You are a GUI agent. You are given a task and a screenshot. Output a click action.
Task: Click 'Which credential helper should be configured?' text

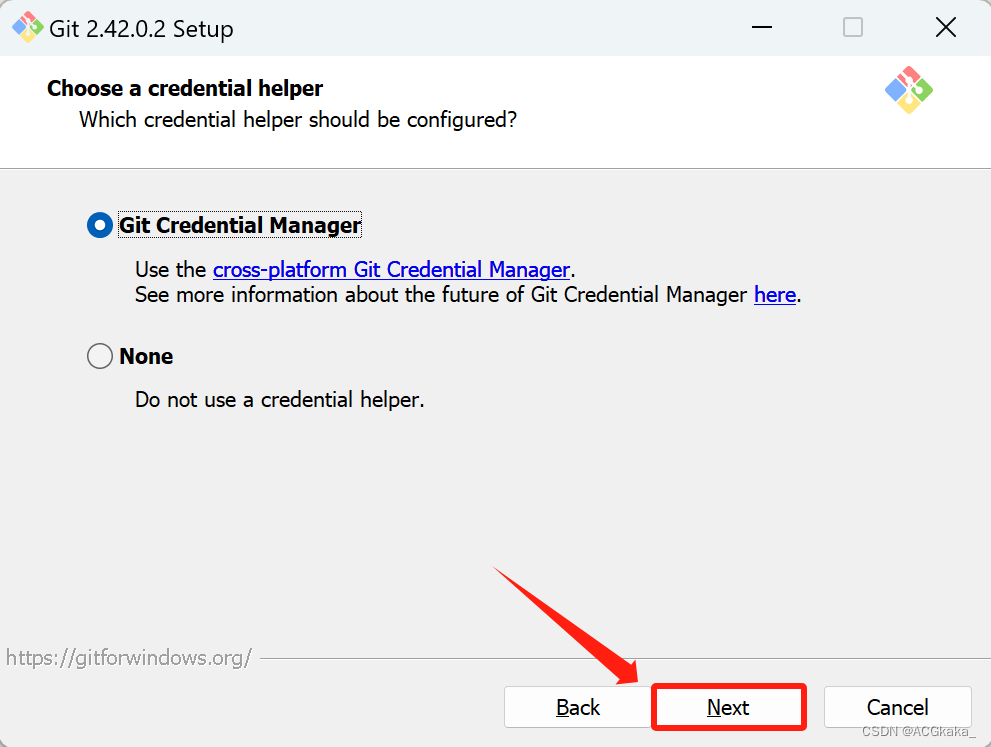(298, 120)
